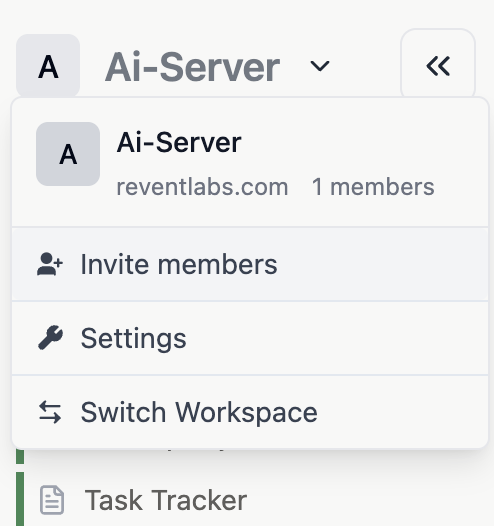This screenshot has height=526, width=494.
Task: Click the document icon beside Task Tracker
Action: (52, 500)
